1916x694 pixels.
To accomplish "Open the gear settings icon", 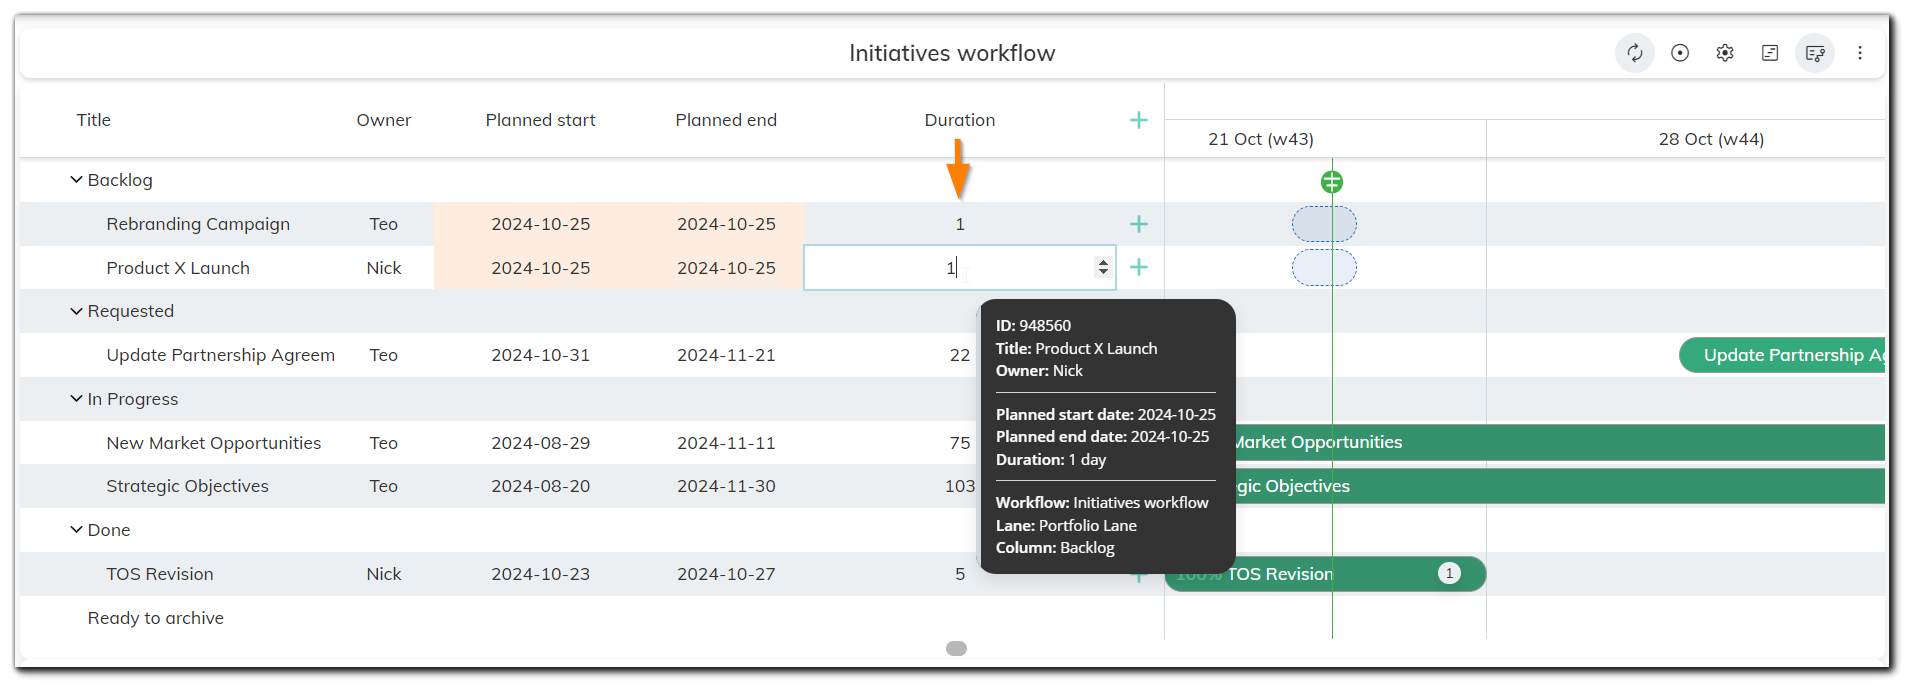I will click(x=1725, y=53).
